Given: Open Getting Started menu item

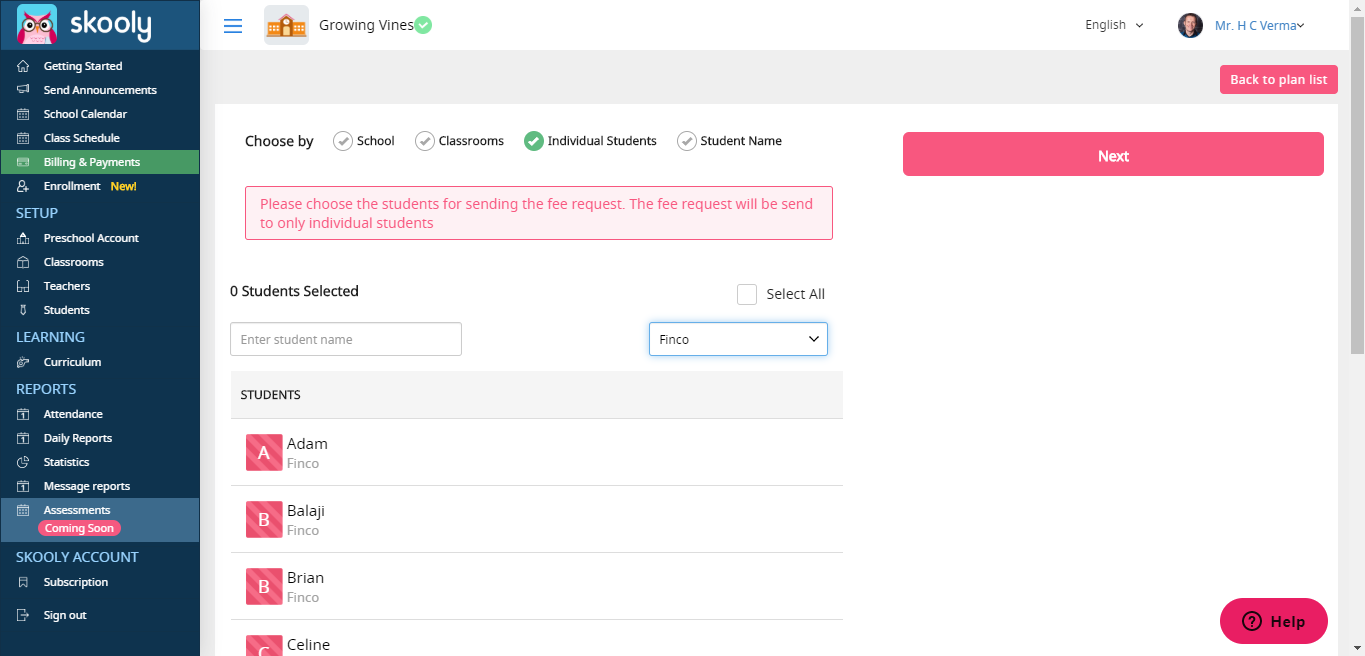Looking at the screenshot, I should pos(83,66).
